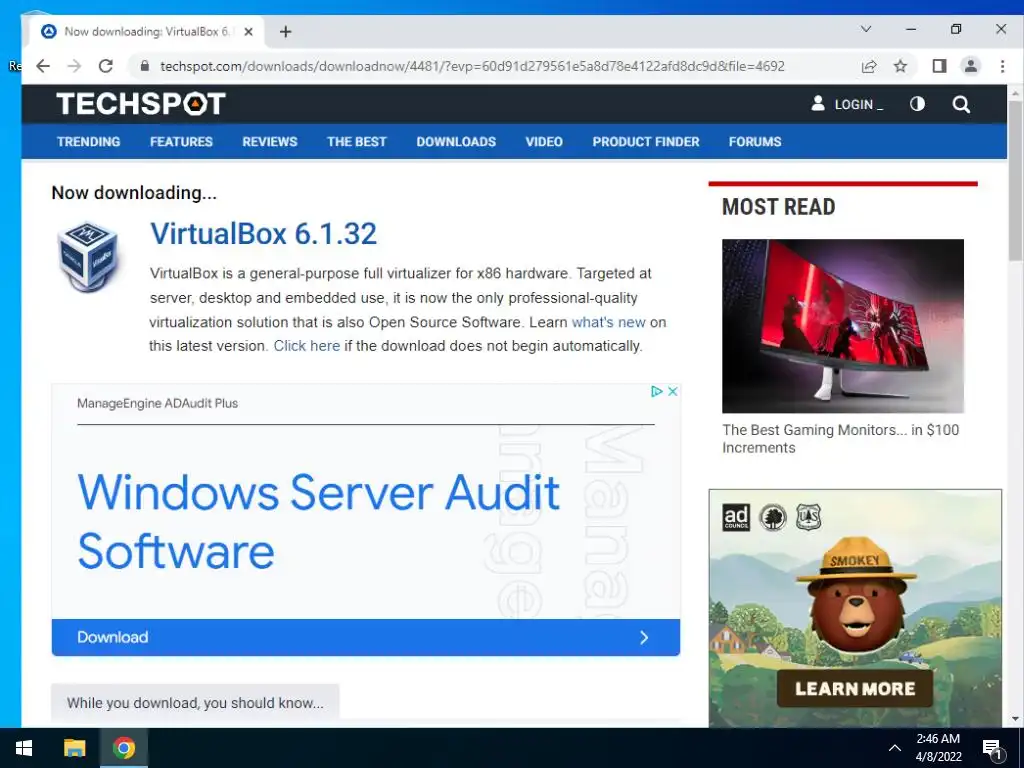Go to the REVIEWS section
The height and width of the screenshot is (768, 1024).
click(x=270, y=142)
